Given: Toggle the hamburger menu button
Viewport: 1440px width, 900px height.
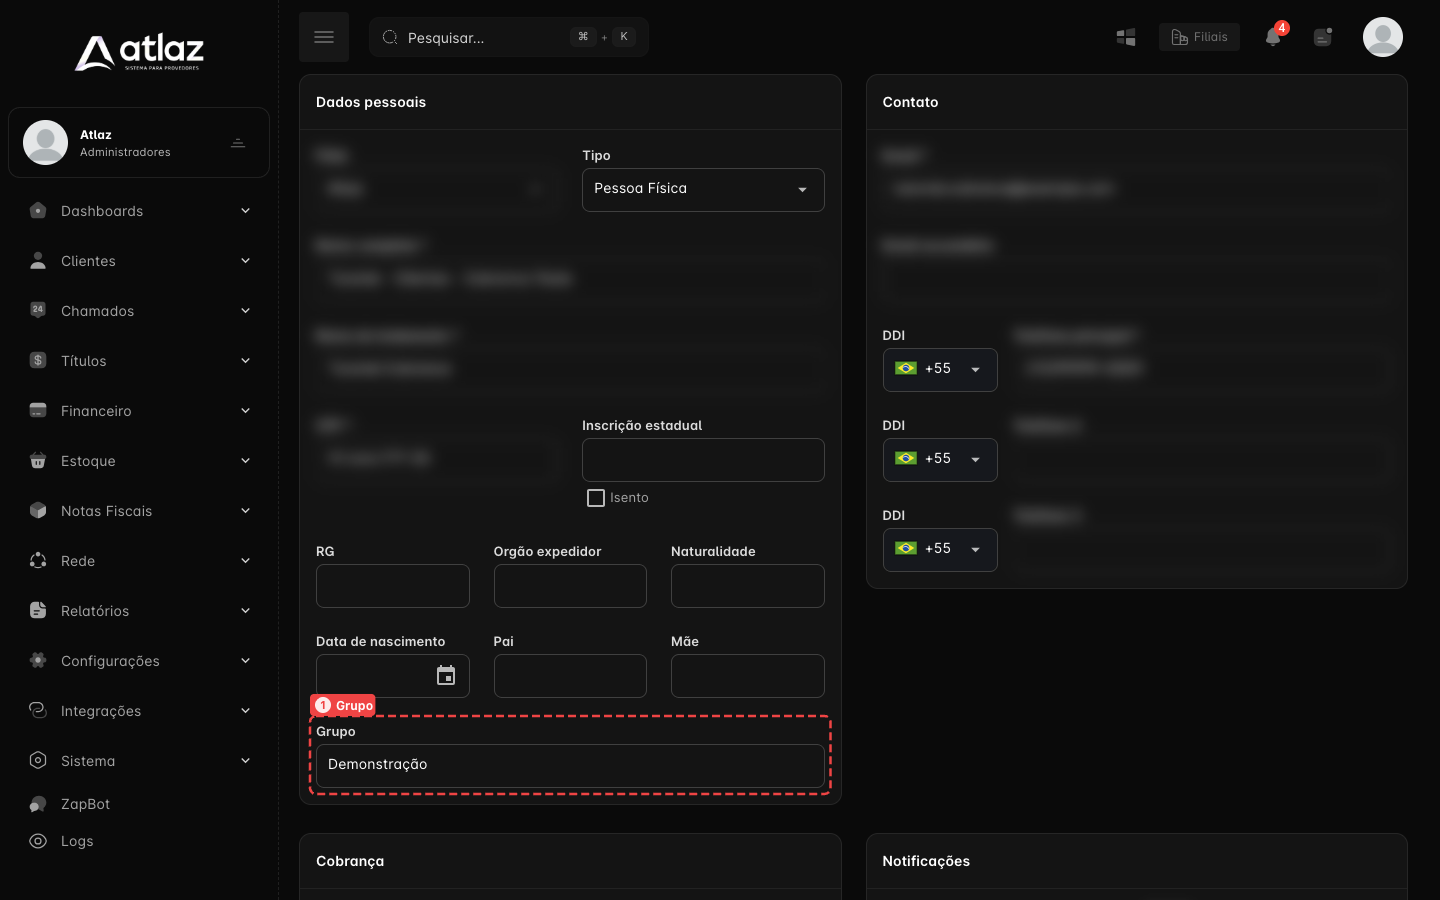Looking at the screenshot, I should [324, 37].
